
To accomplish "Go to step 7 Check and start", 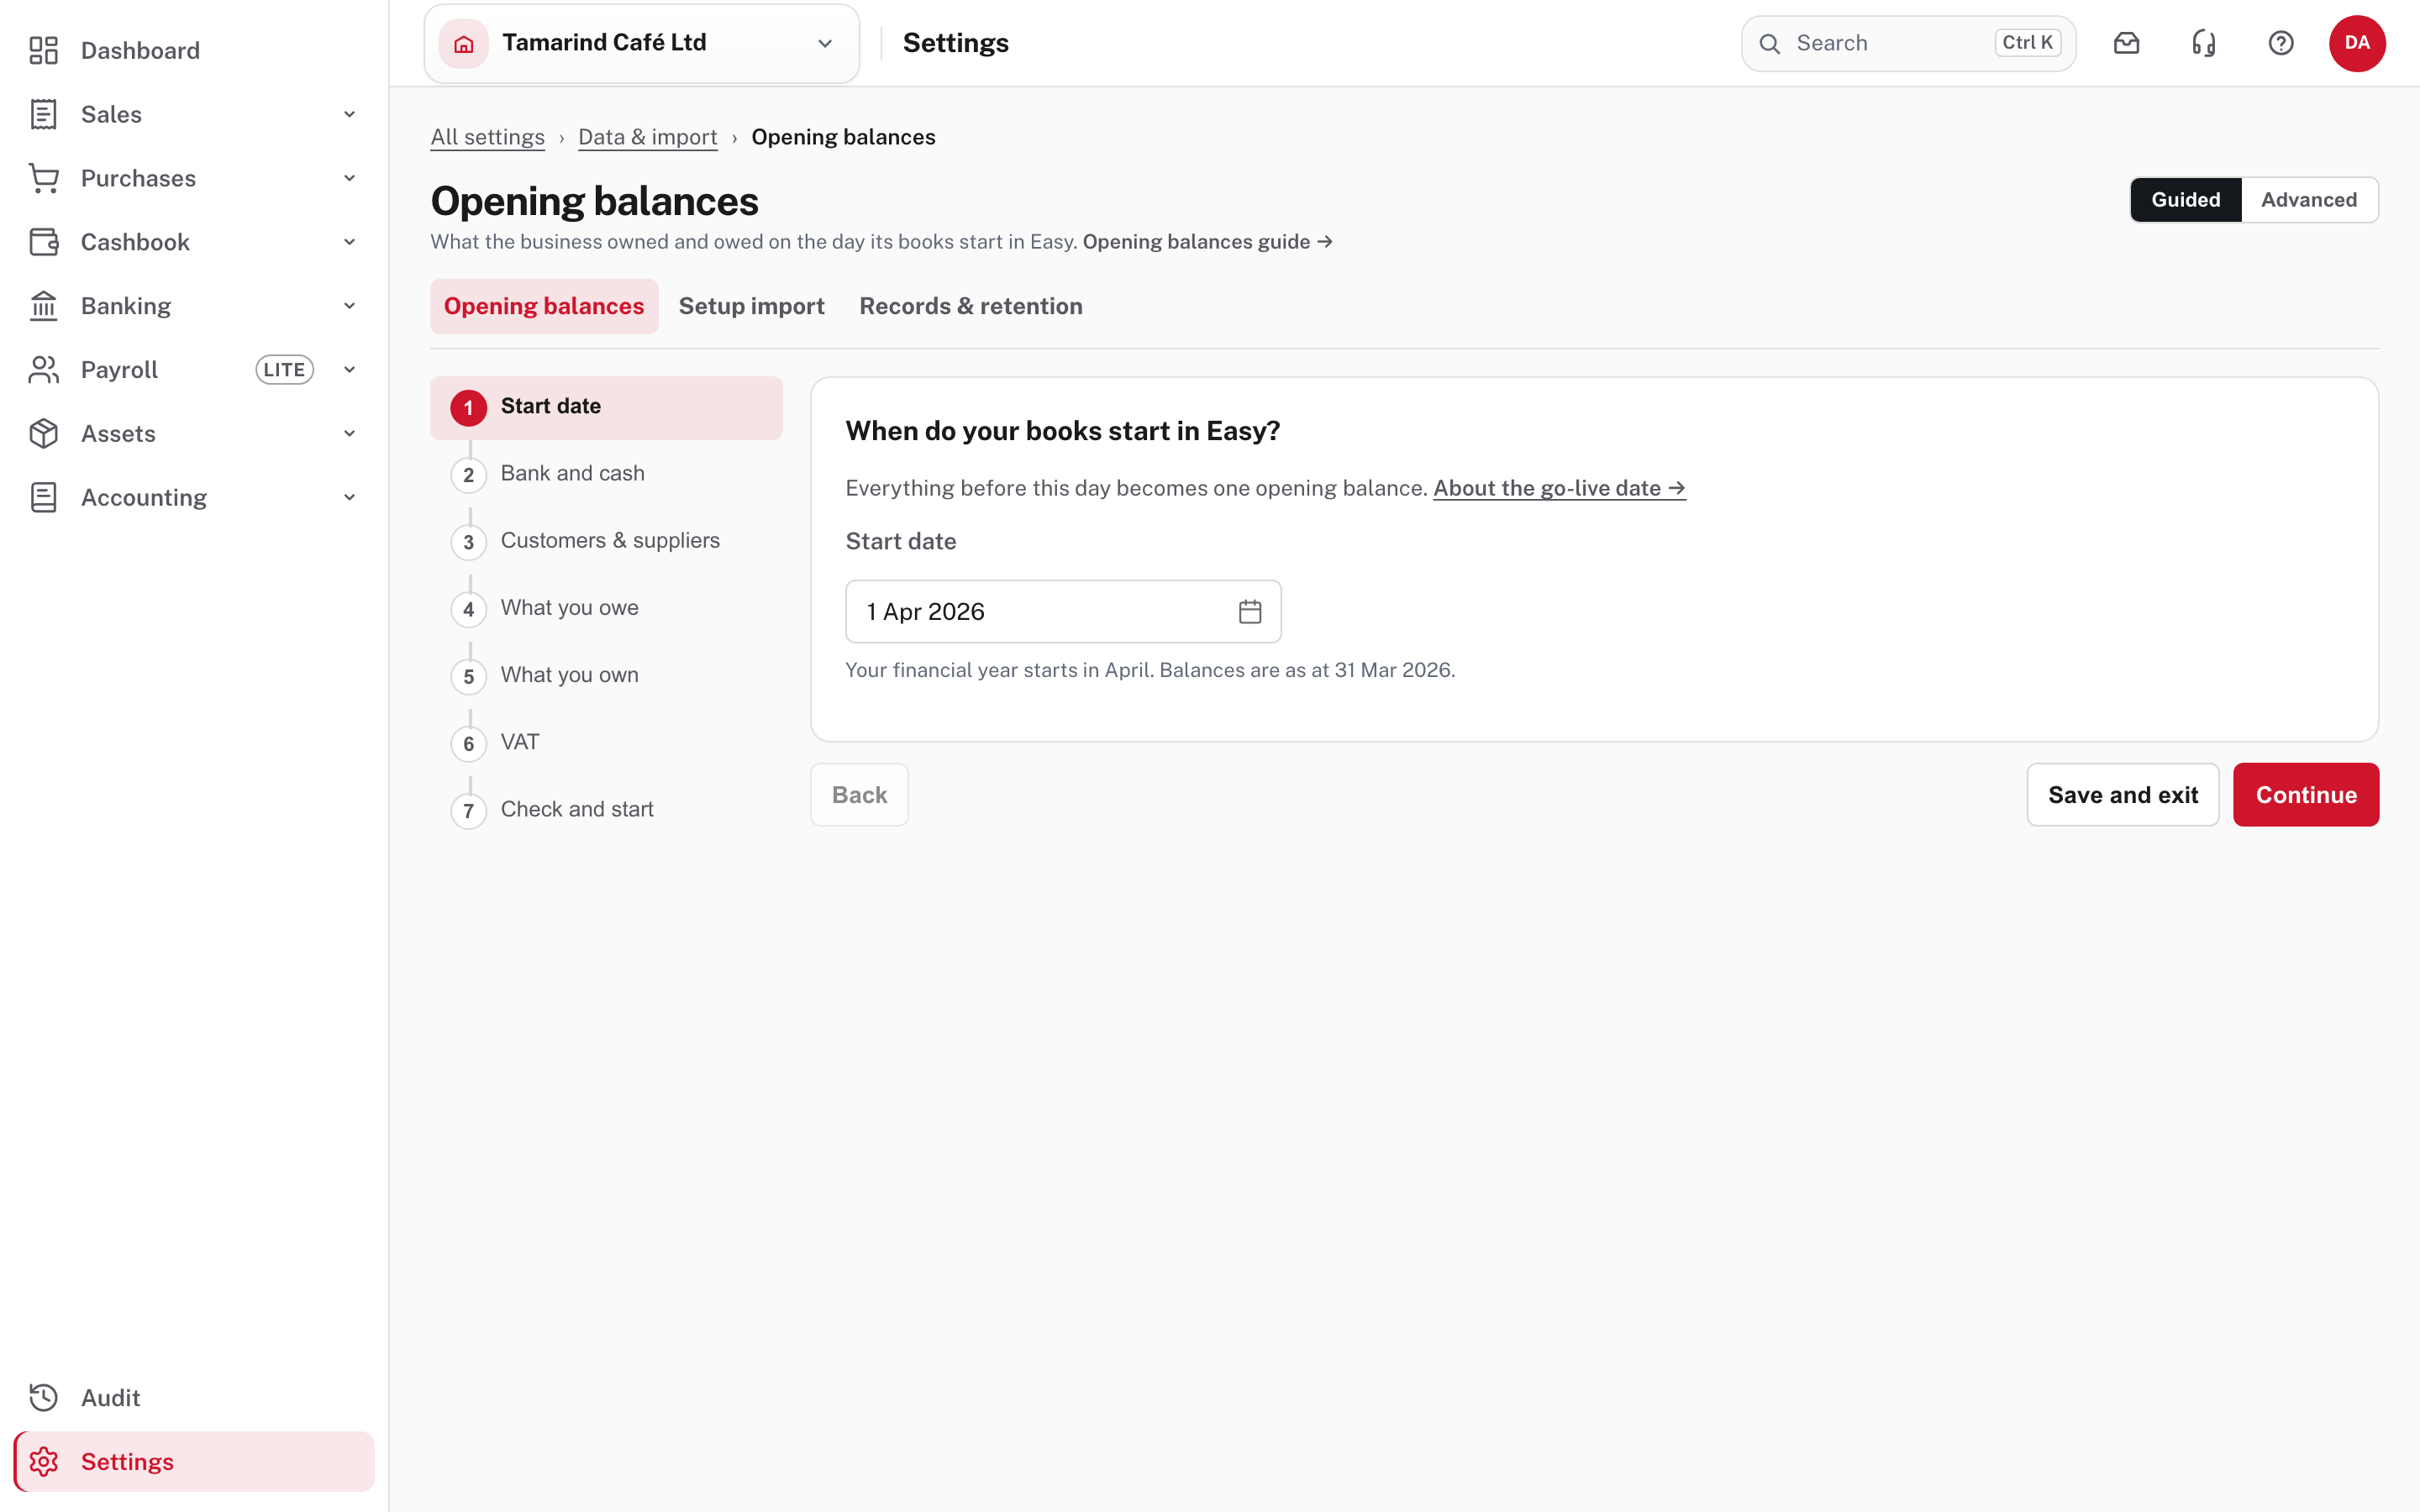I will tap(606, 810).
